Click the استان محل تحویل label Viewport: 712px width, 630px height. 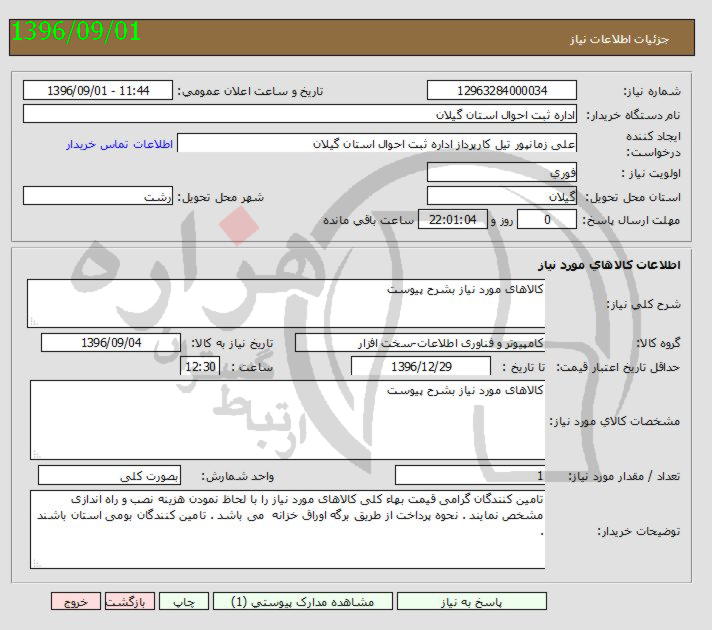pos(633,197)
